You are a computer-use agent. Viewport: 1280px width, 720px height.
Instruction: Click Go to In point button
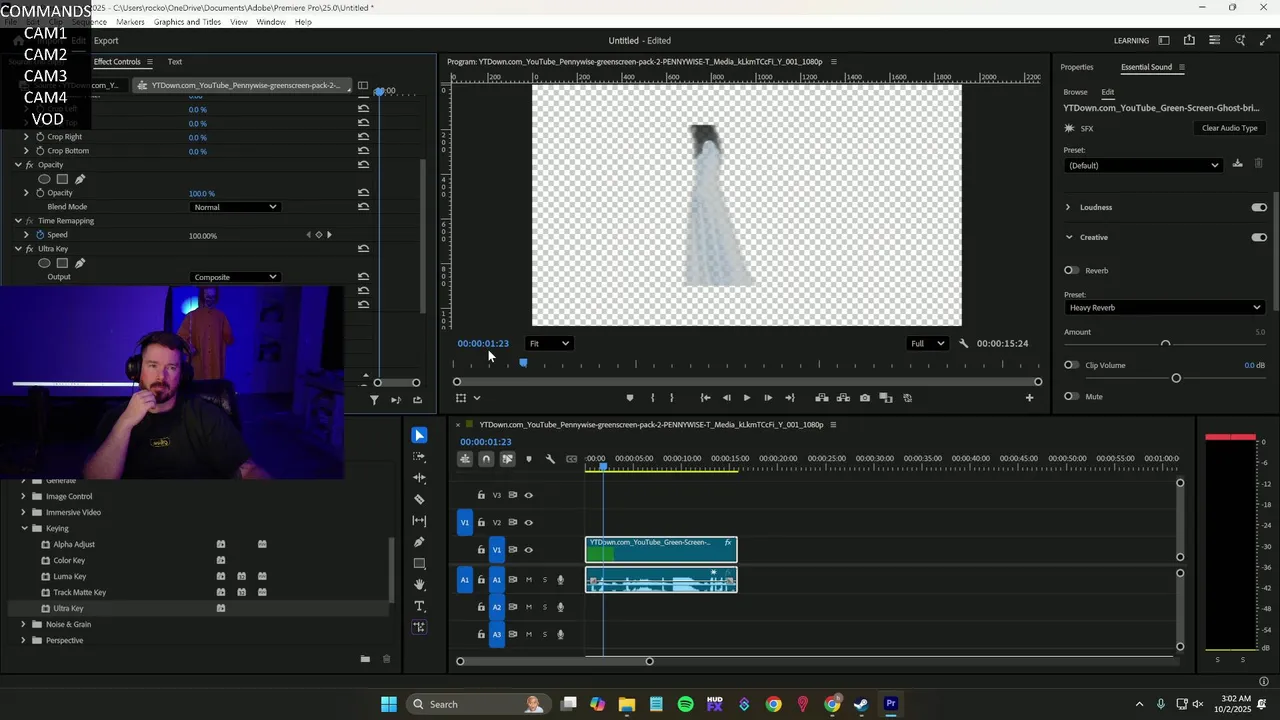coord(705,398)
